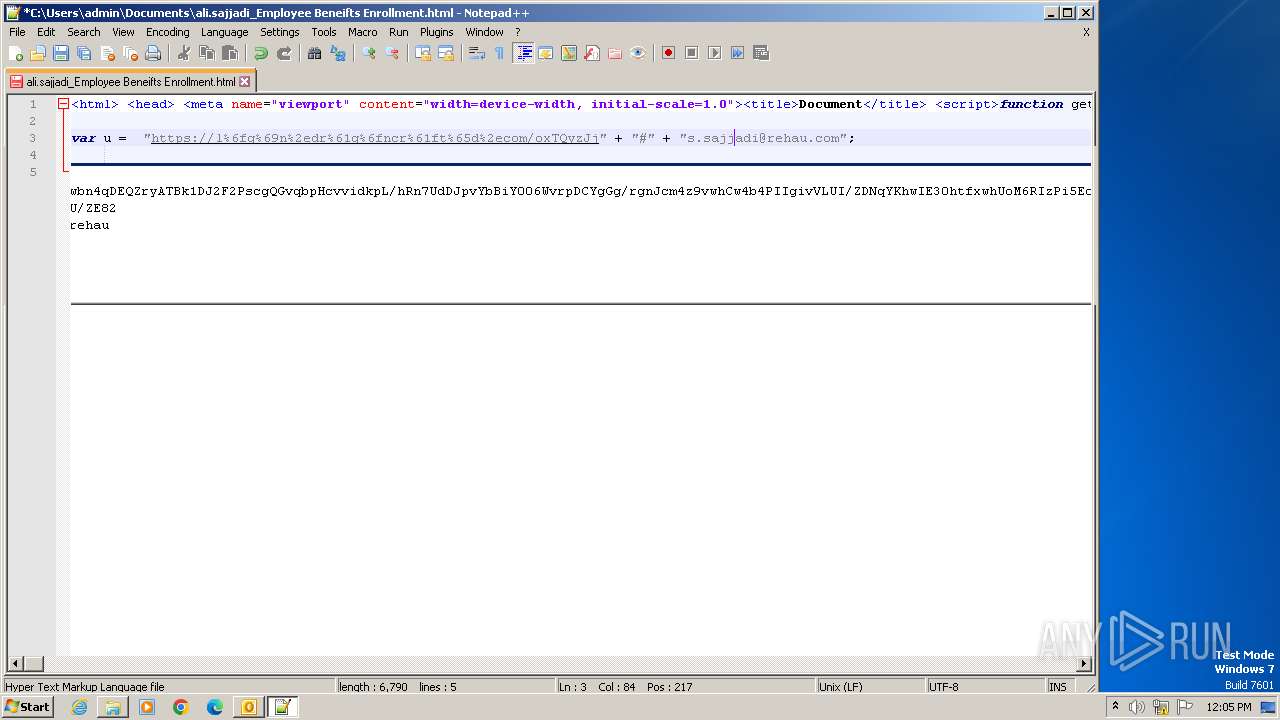Toggle monitoring eye icon

638,53
